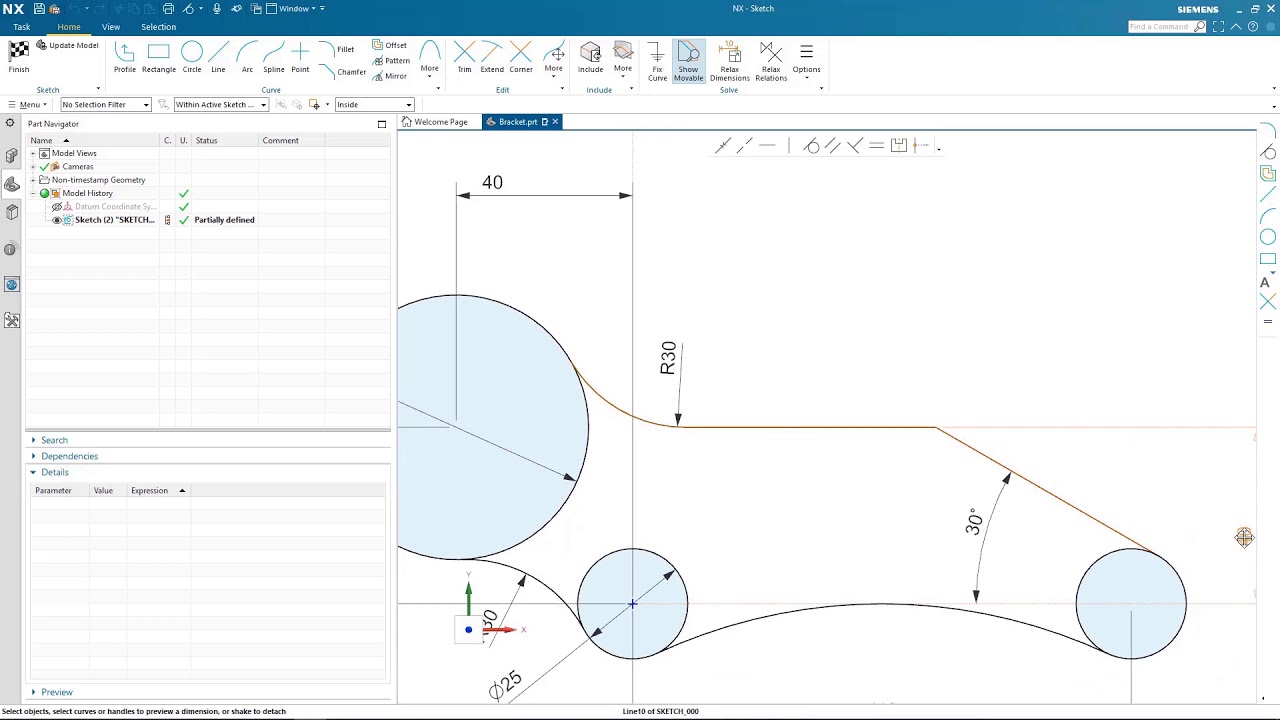
Task: Activate the Fillet command
Action: pos(337,49)
